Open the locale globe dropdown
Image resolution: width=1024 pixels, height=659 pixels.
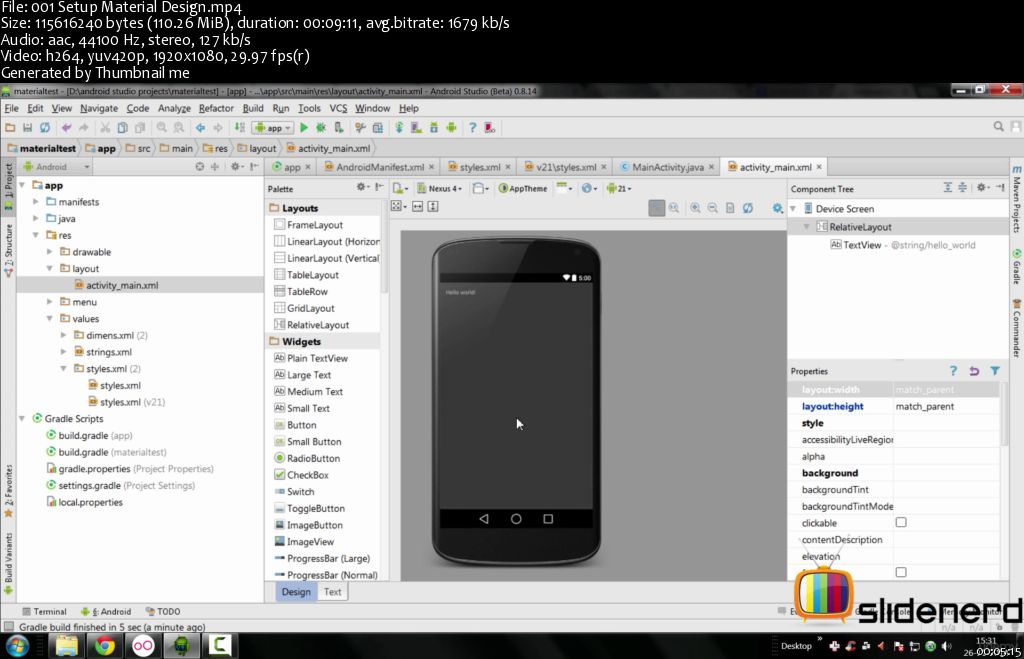(588, 188)
